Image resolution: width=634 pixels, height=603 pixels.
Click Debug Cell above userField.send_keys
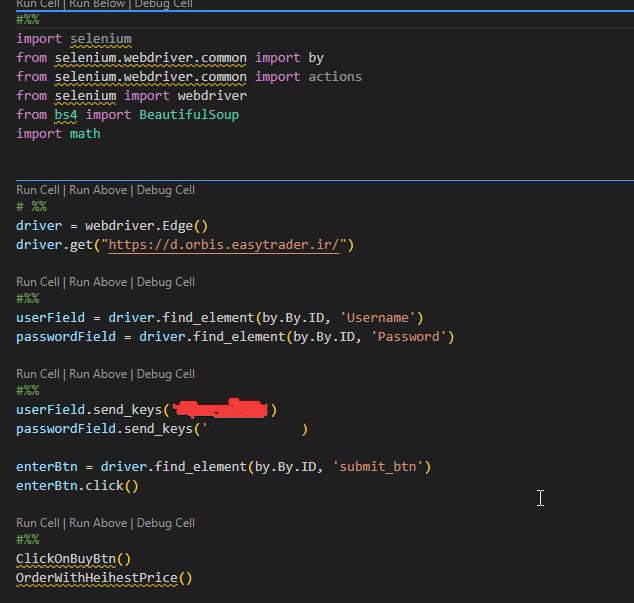[166, 374]
